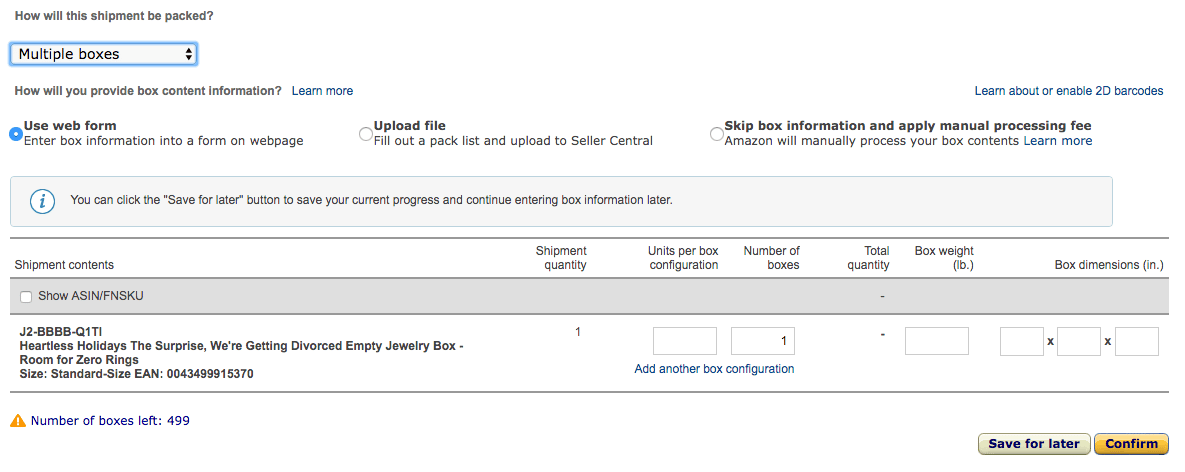Follow the Learn more link about manual processing
This screenshot has width=1185, height=472.
coord(1057,140)
